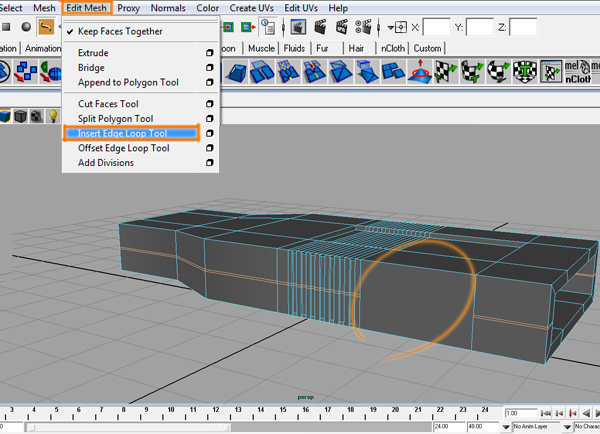Open the Edit Mesh menu
This screenshot has width=600, height=434.
tap(86, 8)
